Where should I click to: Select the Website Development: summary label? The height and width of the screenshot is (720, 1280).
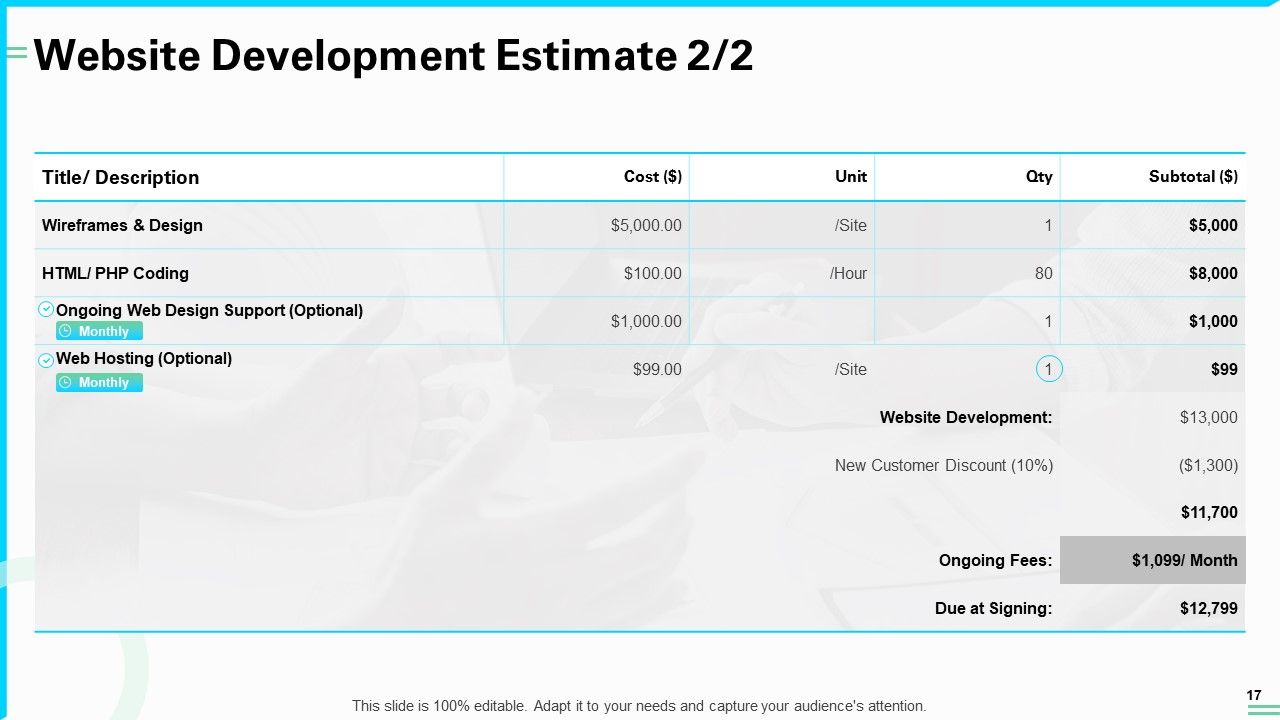coord(966,417)
